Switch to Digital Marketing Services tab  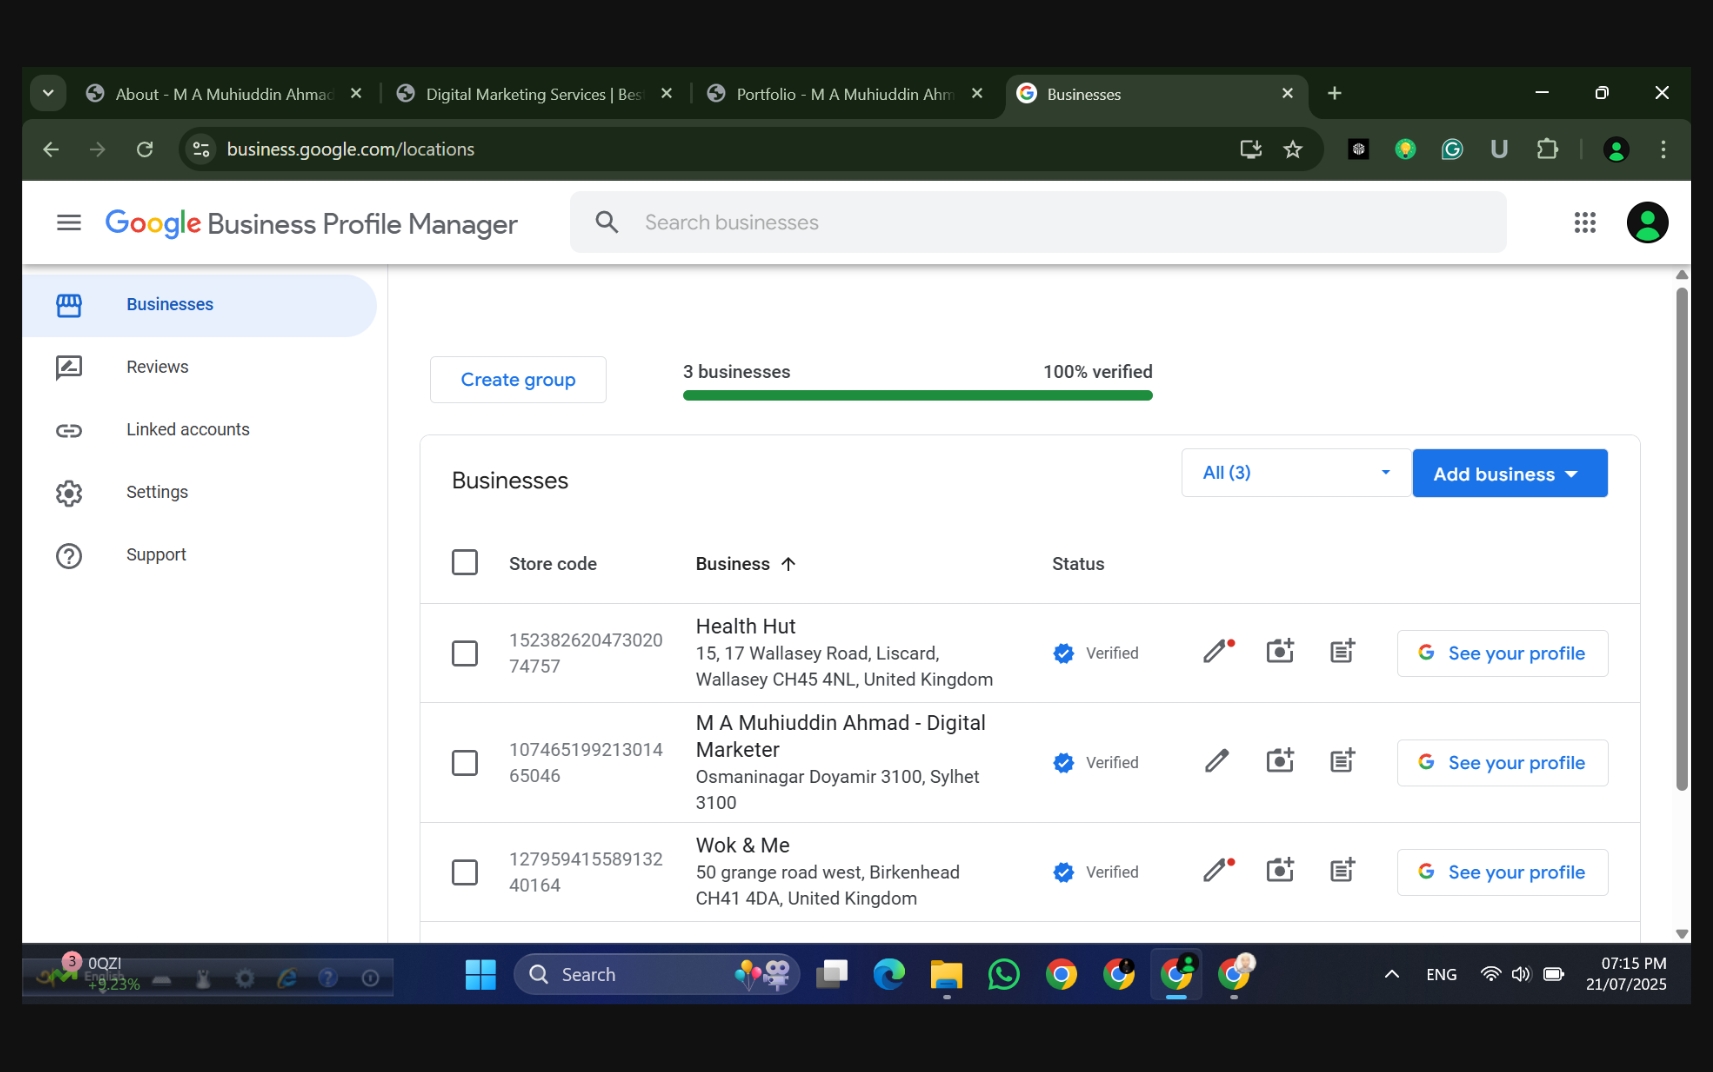pos(533,94)
